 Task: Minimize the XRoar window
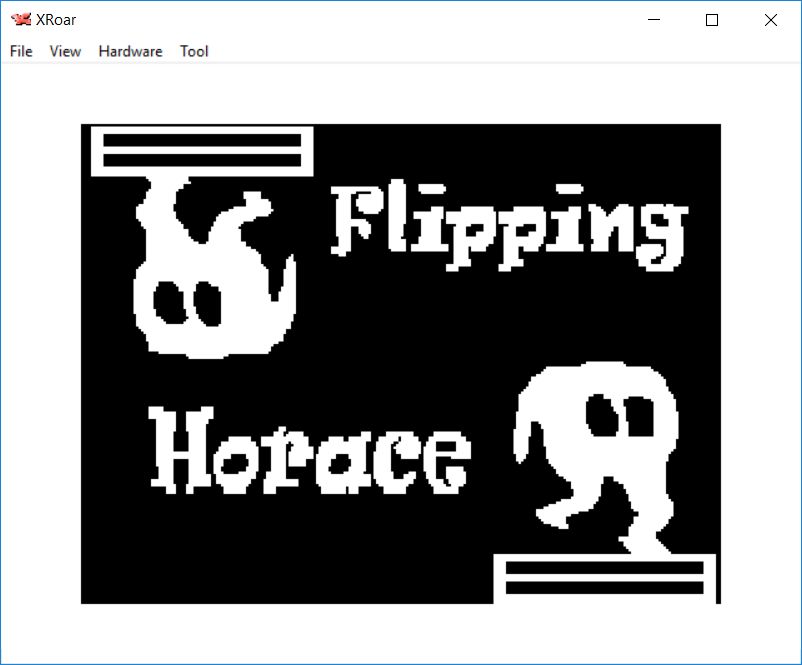(x=654, y=20)
